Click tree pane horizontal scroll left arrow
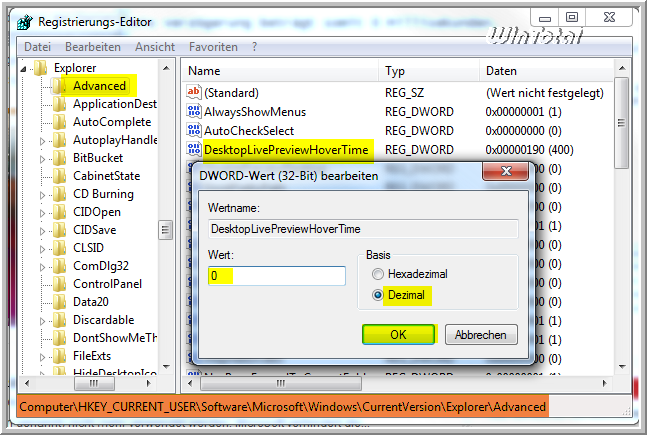This screenshot has height=435, width=647. pyautogui.click(x=27, y=383)
